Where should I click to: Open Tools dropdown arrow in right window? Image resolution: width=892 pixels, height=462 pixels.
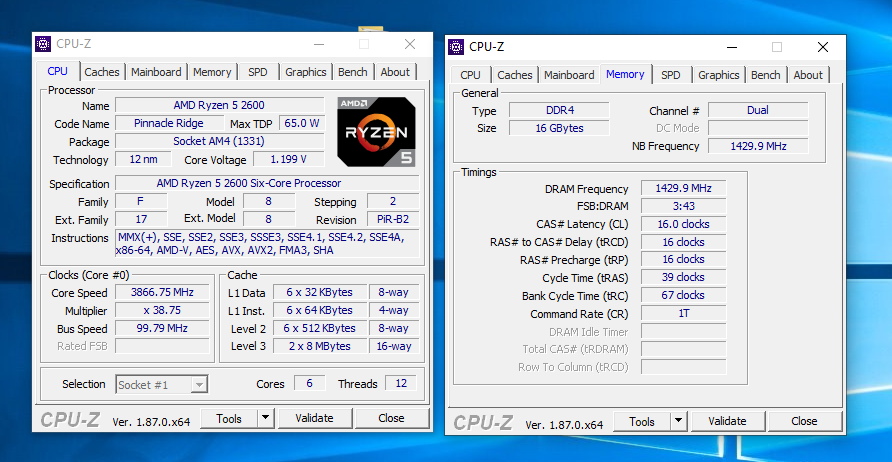click(x=679, y=421)
